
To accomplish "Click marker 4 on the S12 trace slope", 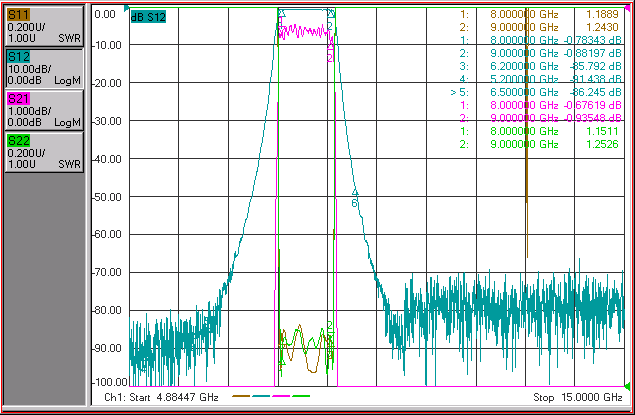I will click(x=355, y=192).
